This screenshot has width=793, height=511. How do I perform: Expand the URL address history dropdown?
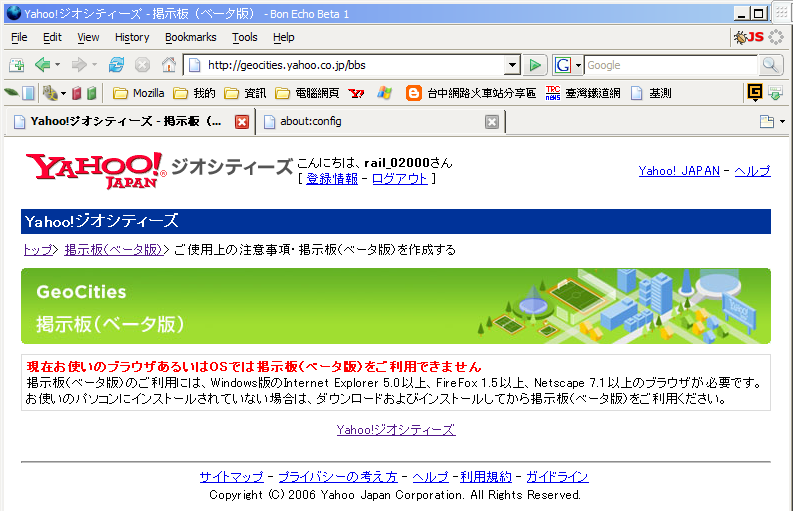point(512,65)
